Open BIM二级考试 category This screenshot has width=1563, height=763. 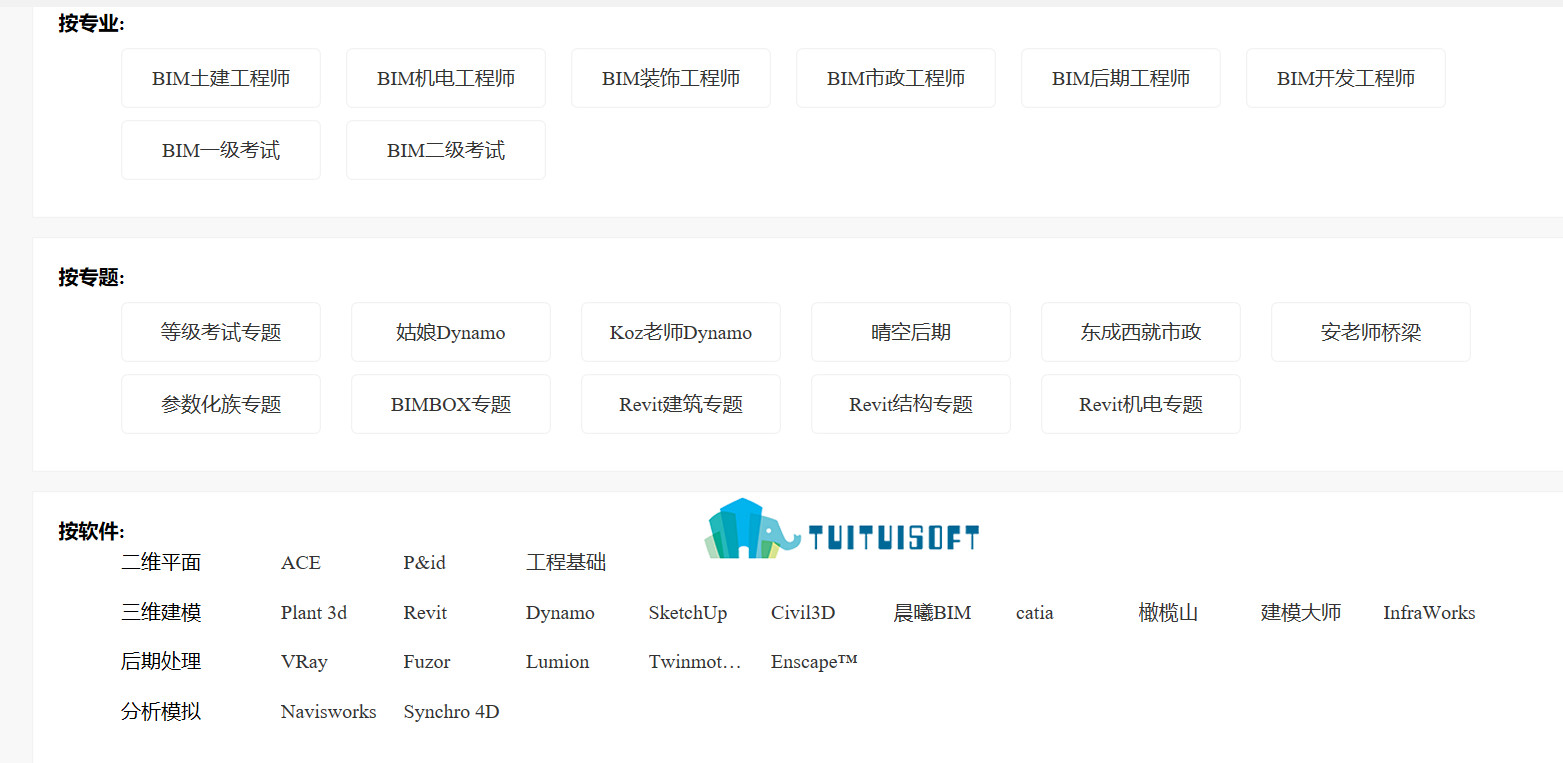(x=446, y=150)
